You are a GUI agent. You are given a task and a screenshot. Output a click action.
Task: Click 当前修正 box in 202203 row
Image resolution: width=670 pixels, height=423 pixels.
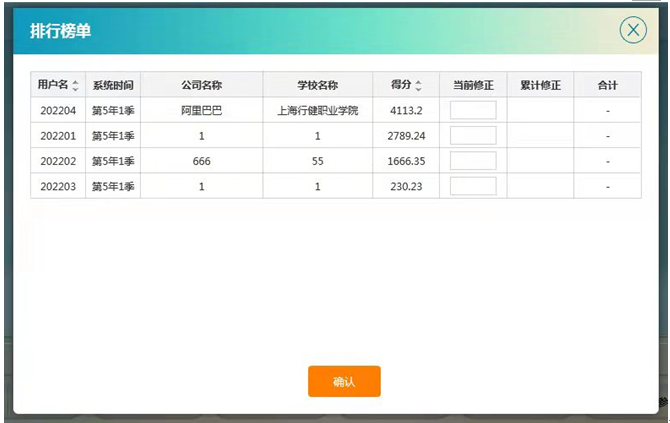473,185
